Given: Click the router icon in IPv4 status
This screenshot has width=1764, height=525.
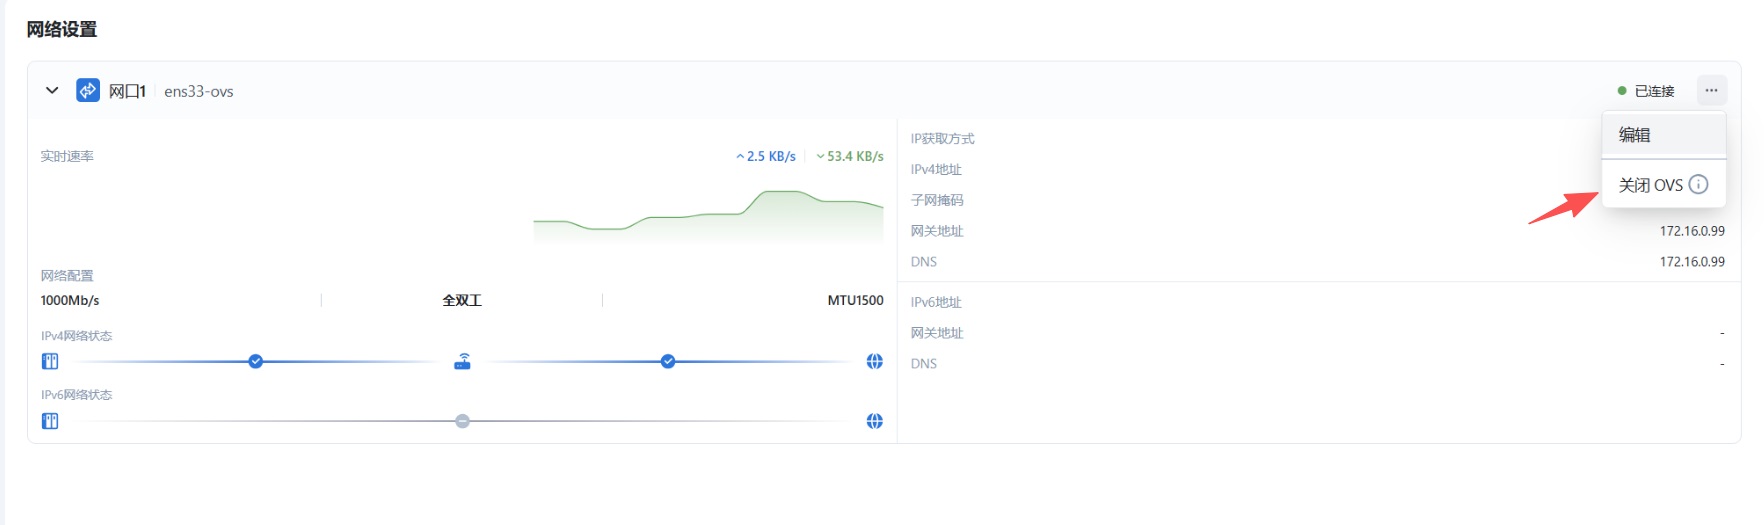Looking at the screenshot, I should [462, 362].
